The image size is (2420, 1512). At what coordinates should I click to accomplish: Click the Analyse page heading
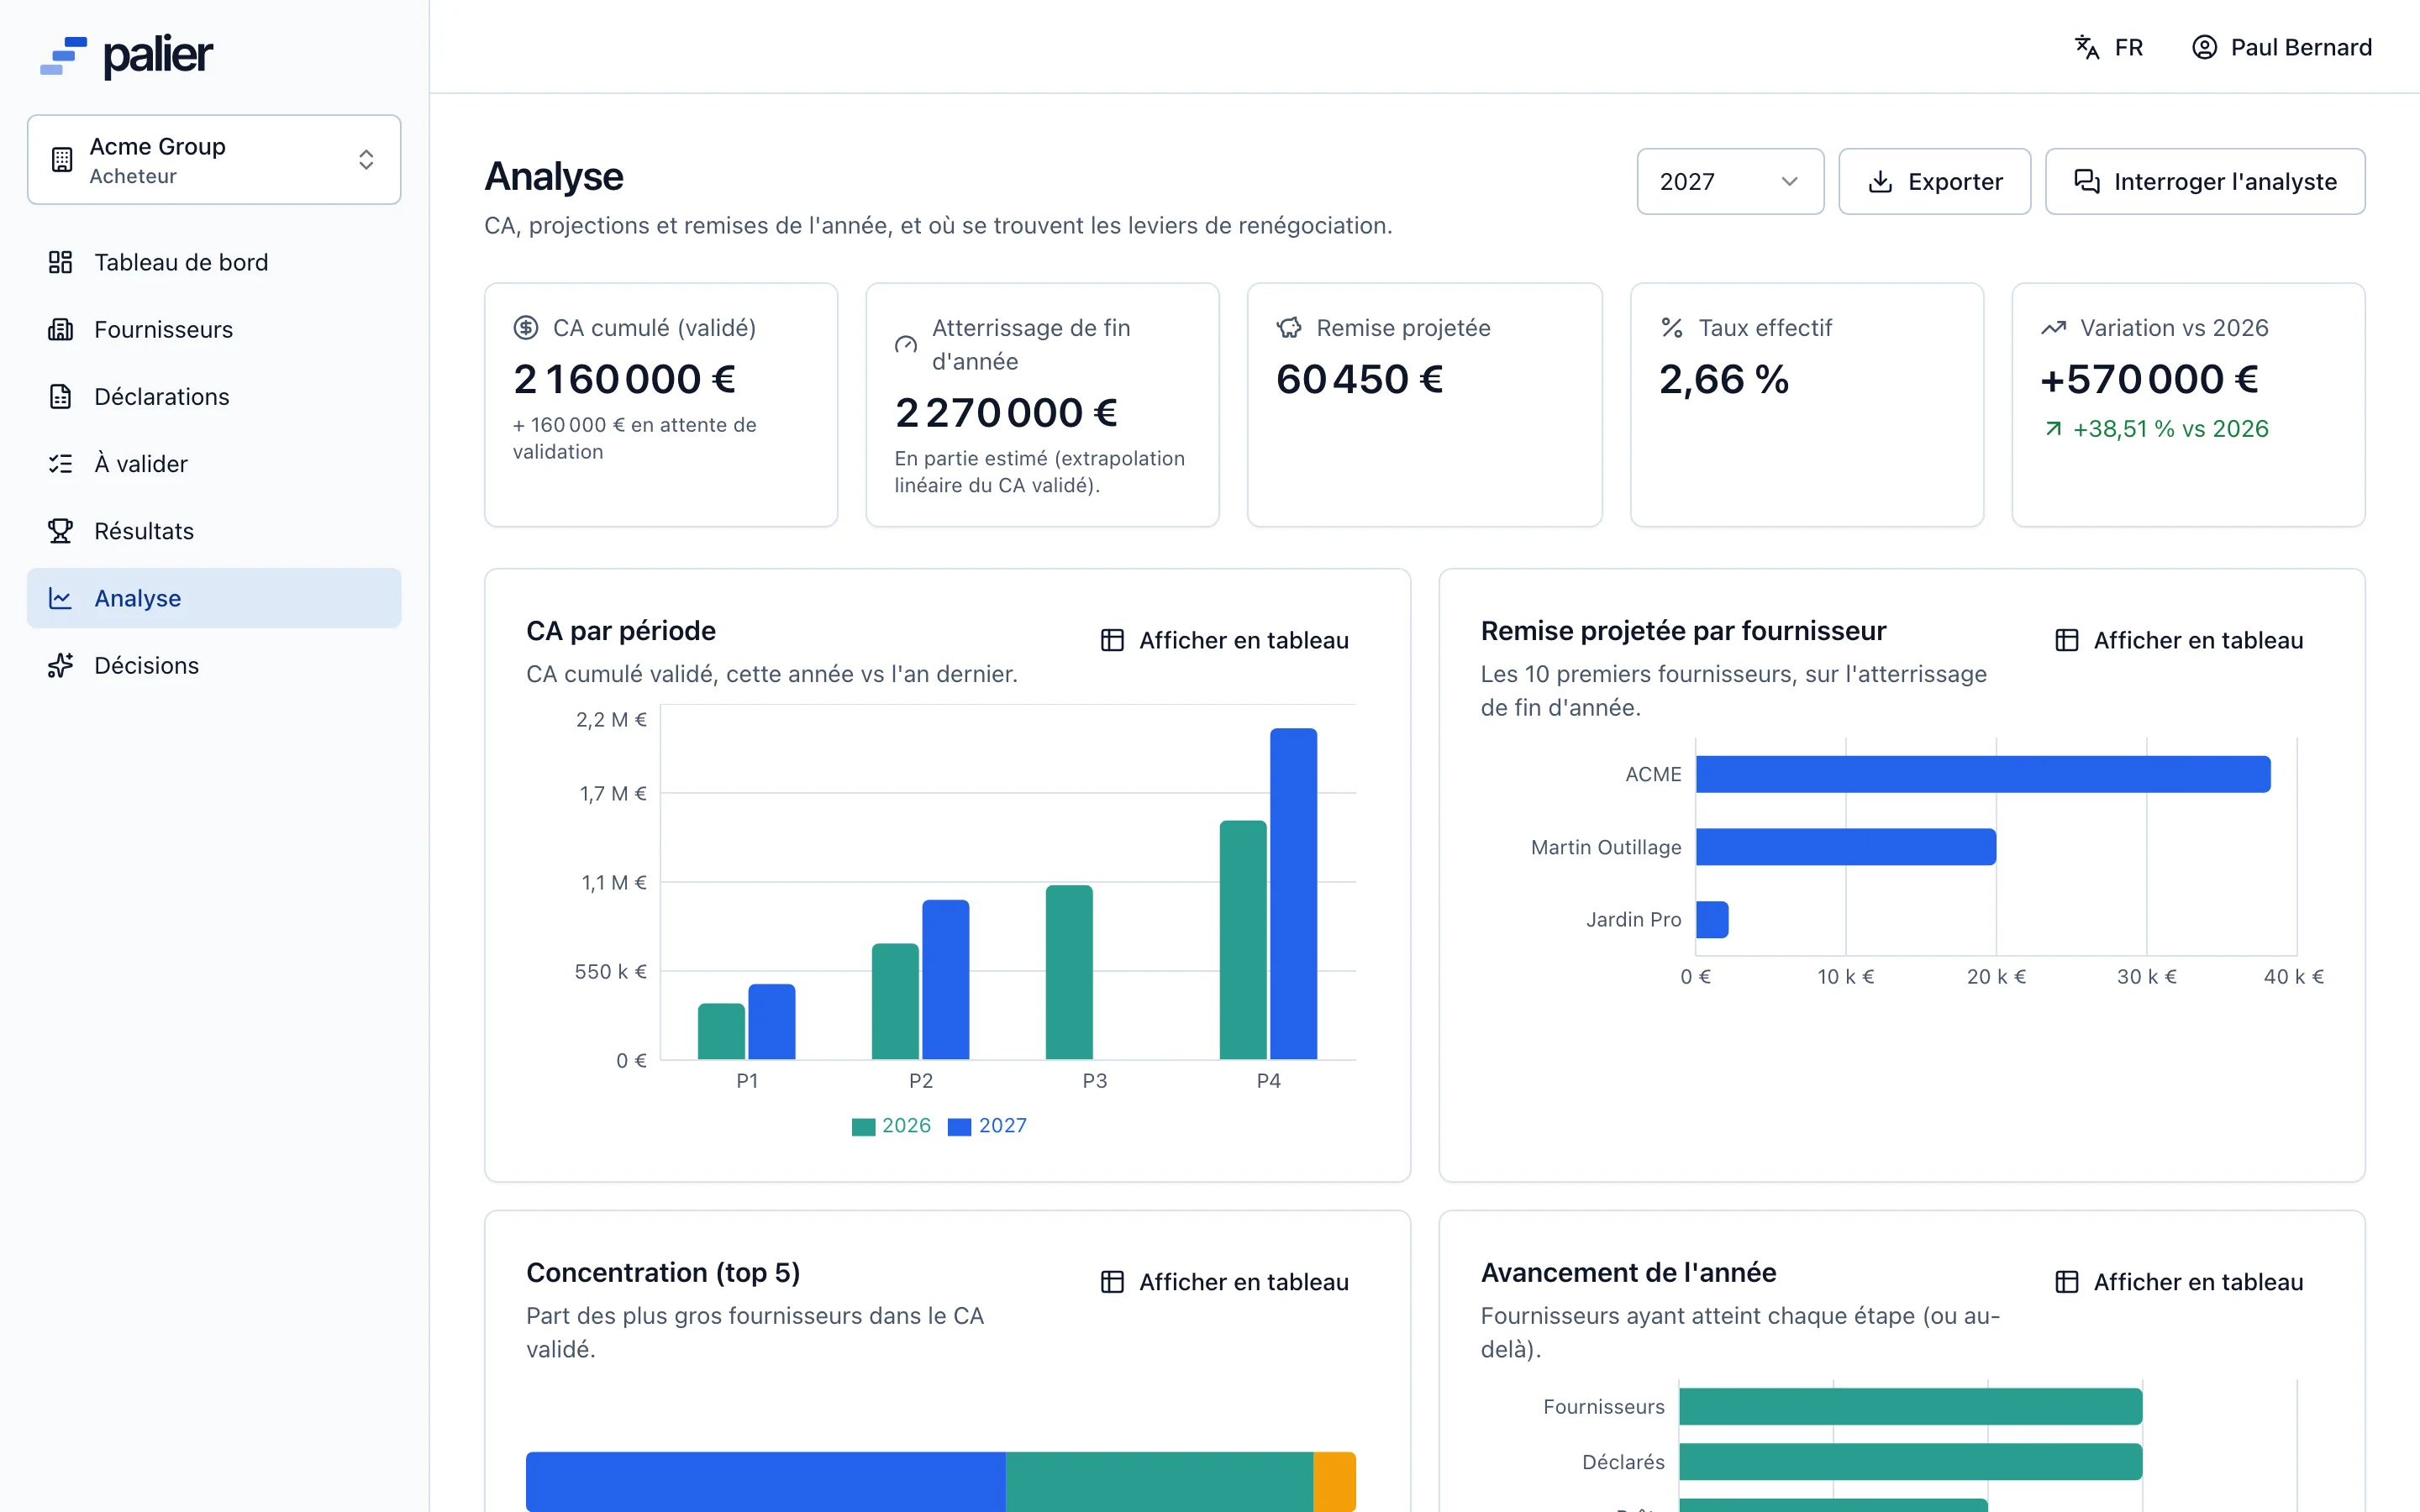pyautogui.click(x=554, y=176)
